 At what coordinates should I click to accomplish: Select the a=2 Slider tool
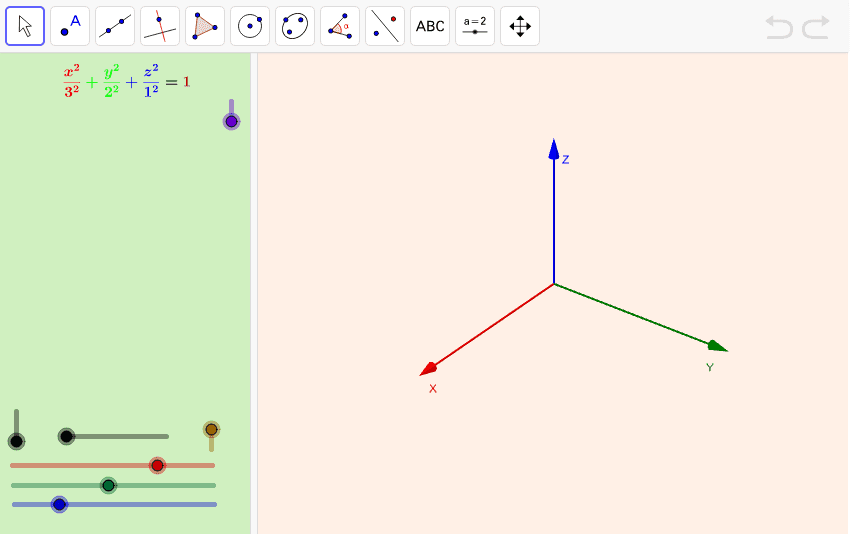pos(475,26)
